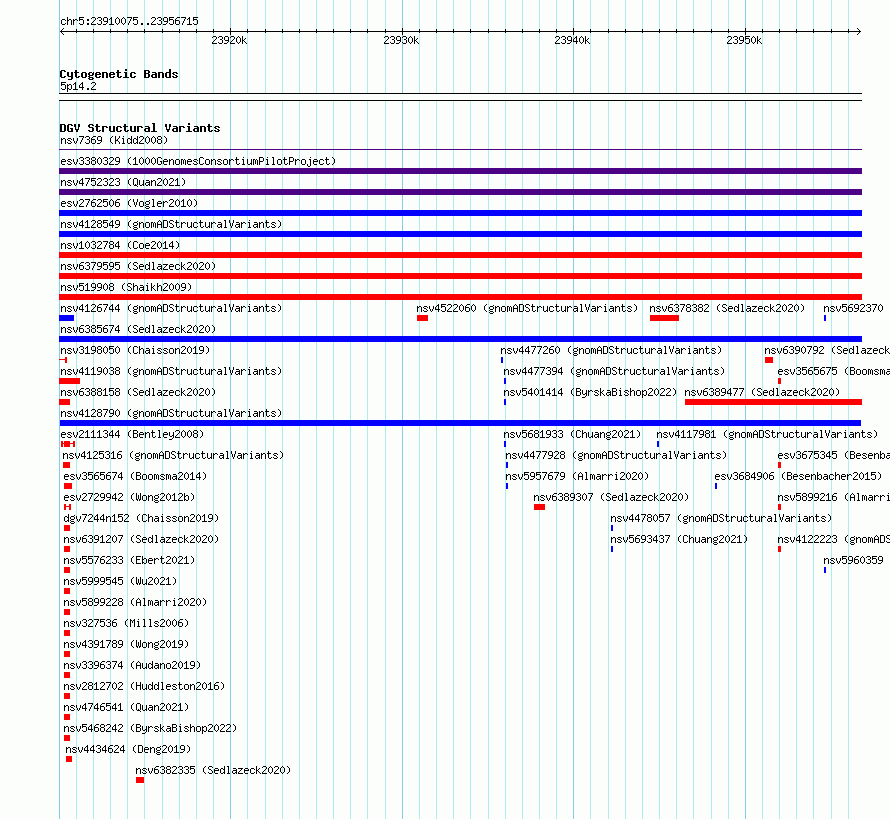Viewport: 890px width, 819px height.
Task: Click nsv5692370 variant label
Action: (853, 308)
